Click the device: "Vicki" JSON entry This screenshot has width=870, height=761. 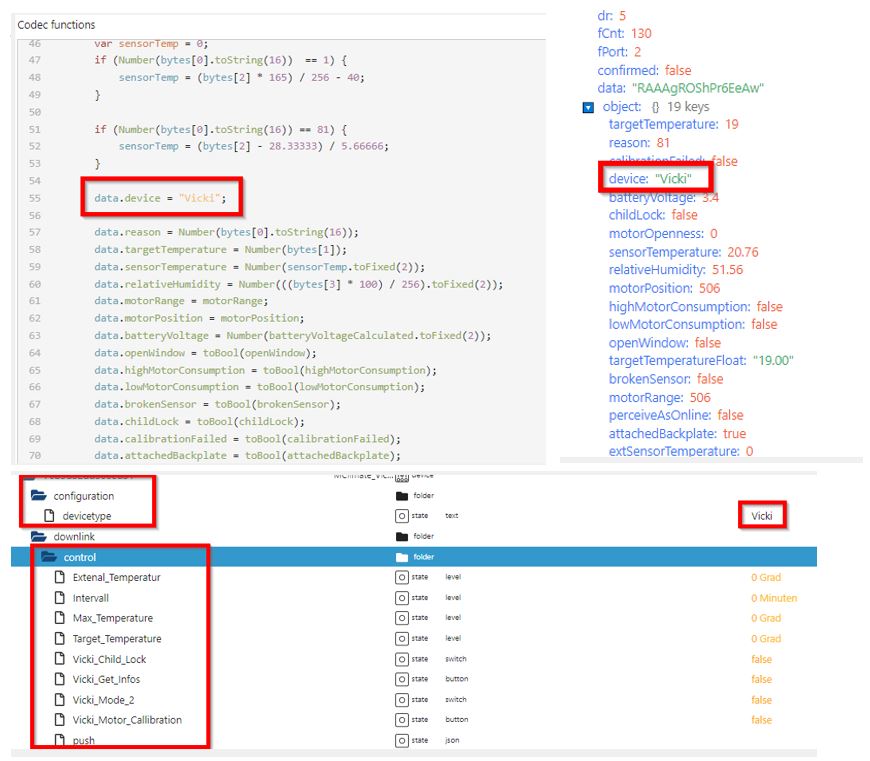point(650,179)
